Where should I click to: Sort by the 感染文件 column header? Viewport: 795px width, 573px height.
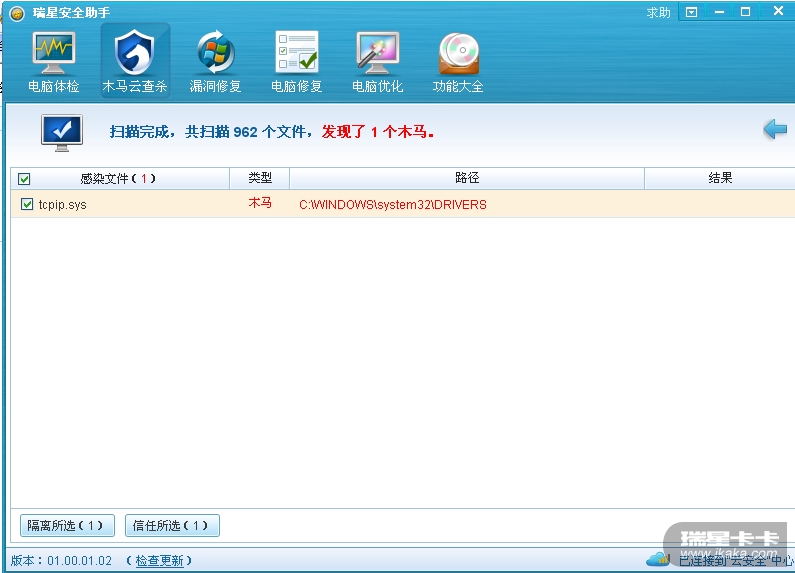pyautogui.click(x=118, y=178)
